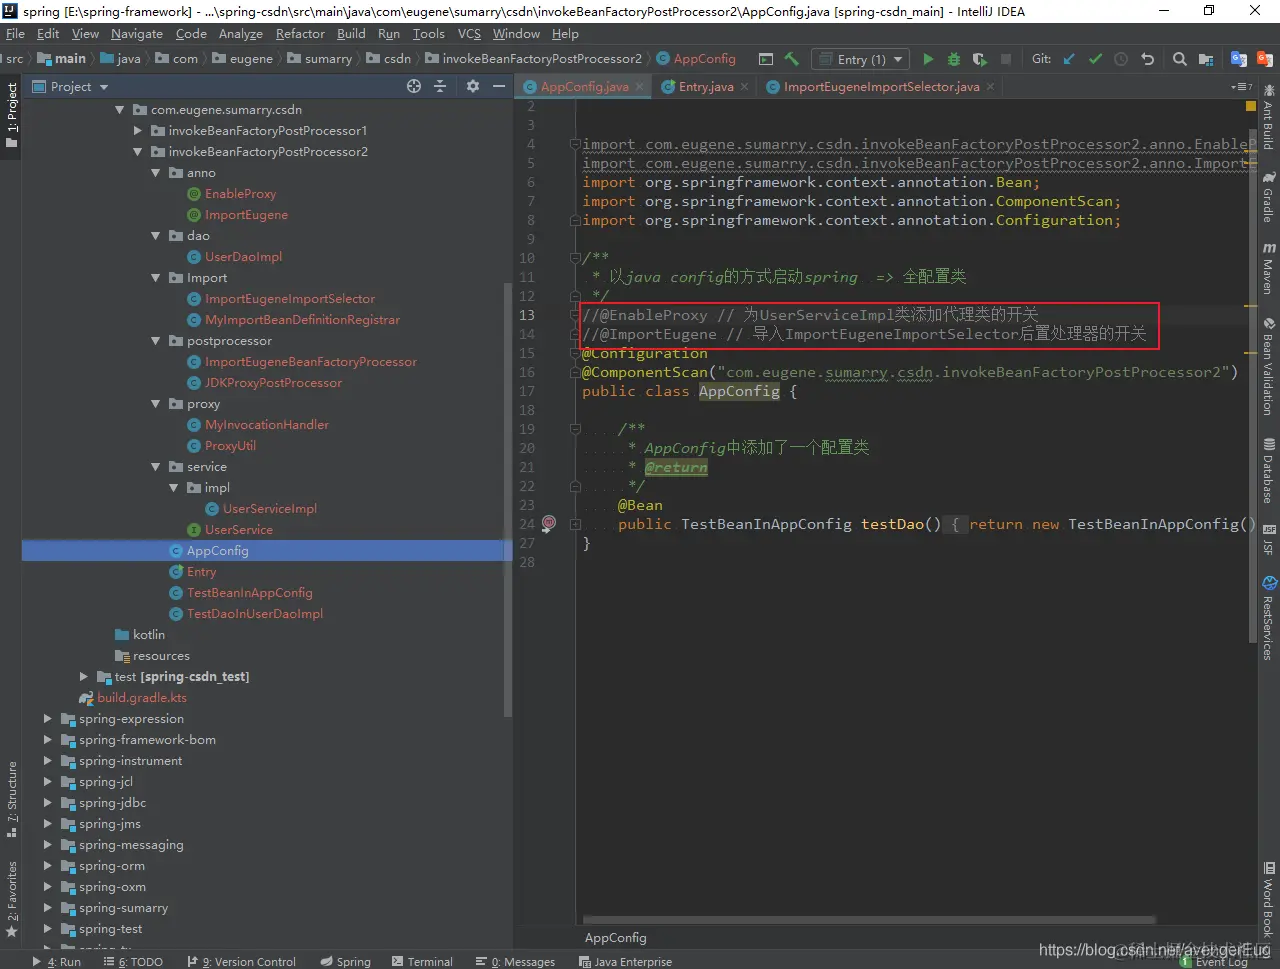Image resolution: width=1280 pixels, height=969 pixels.
Task: Click the editor horizontal scrollbar
Action: (x=868, y=919)
